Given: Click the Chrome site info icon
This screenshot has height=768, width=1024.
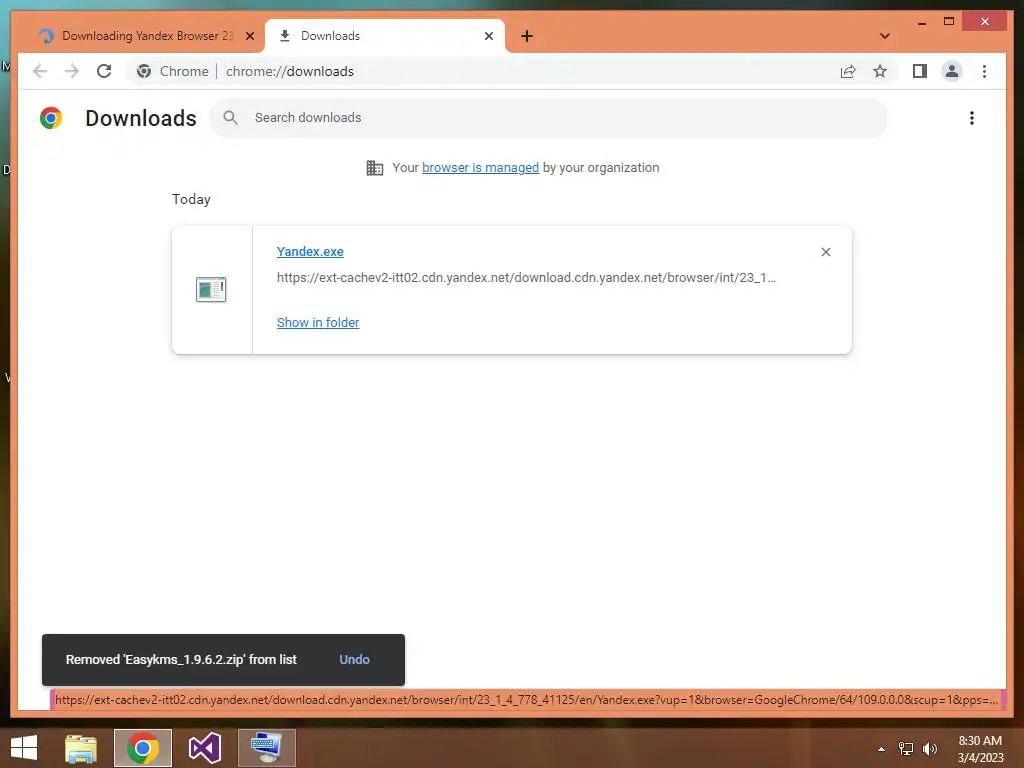Looking at the screenshot, I should 144,71.
